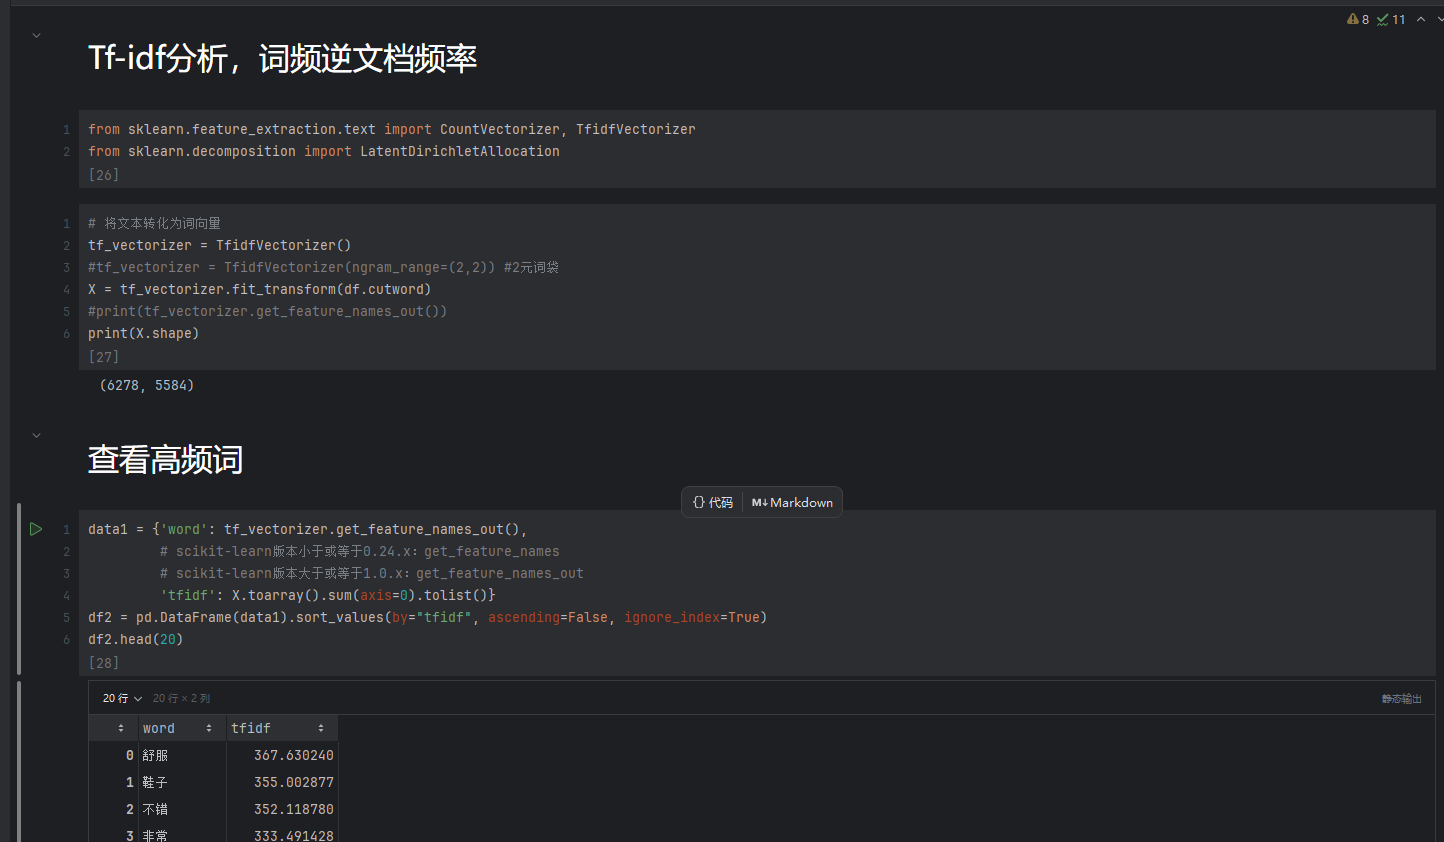Place cursor on ascending=False argument
The height and width of the screenshot is (842, 1444).
coord(548,617)
